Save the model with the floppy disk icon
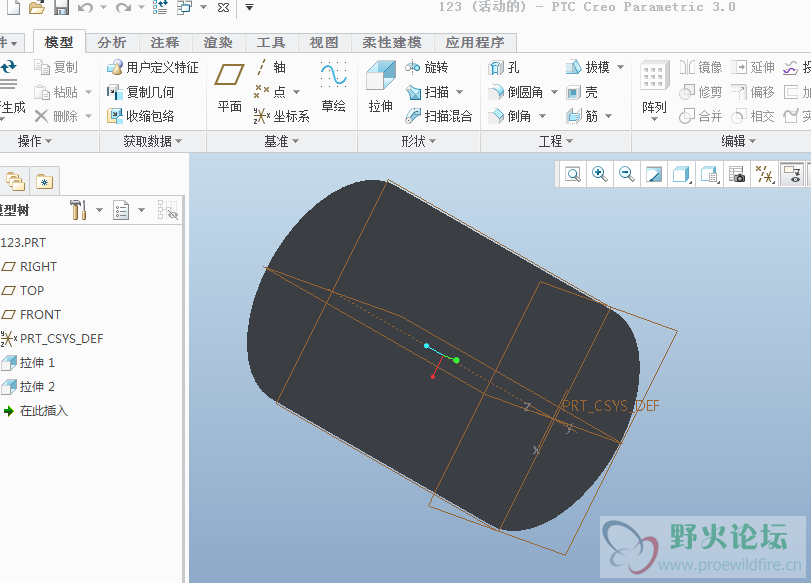Screen dimensions: 811x583 click(61, 7)
